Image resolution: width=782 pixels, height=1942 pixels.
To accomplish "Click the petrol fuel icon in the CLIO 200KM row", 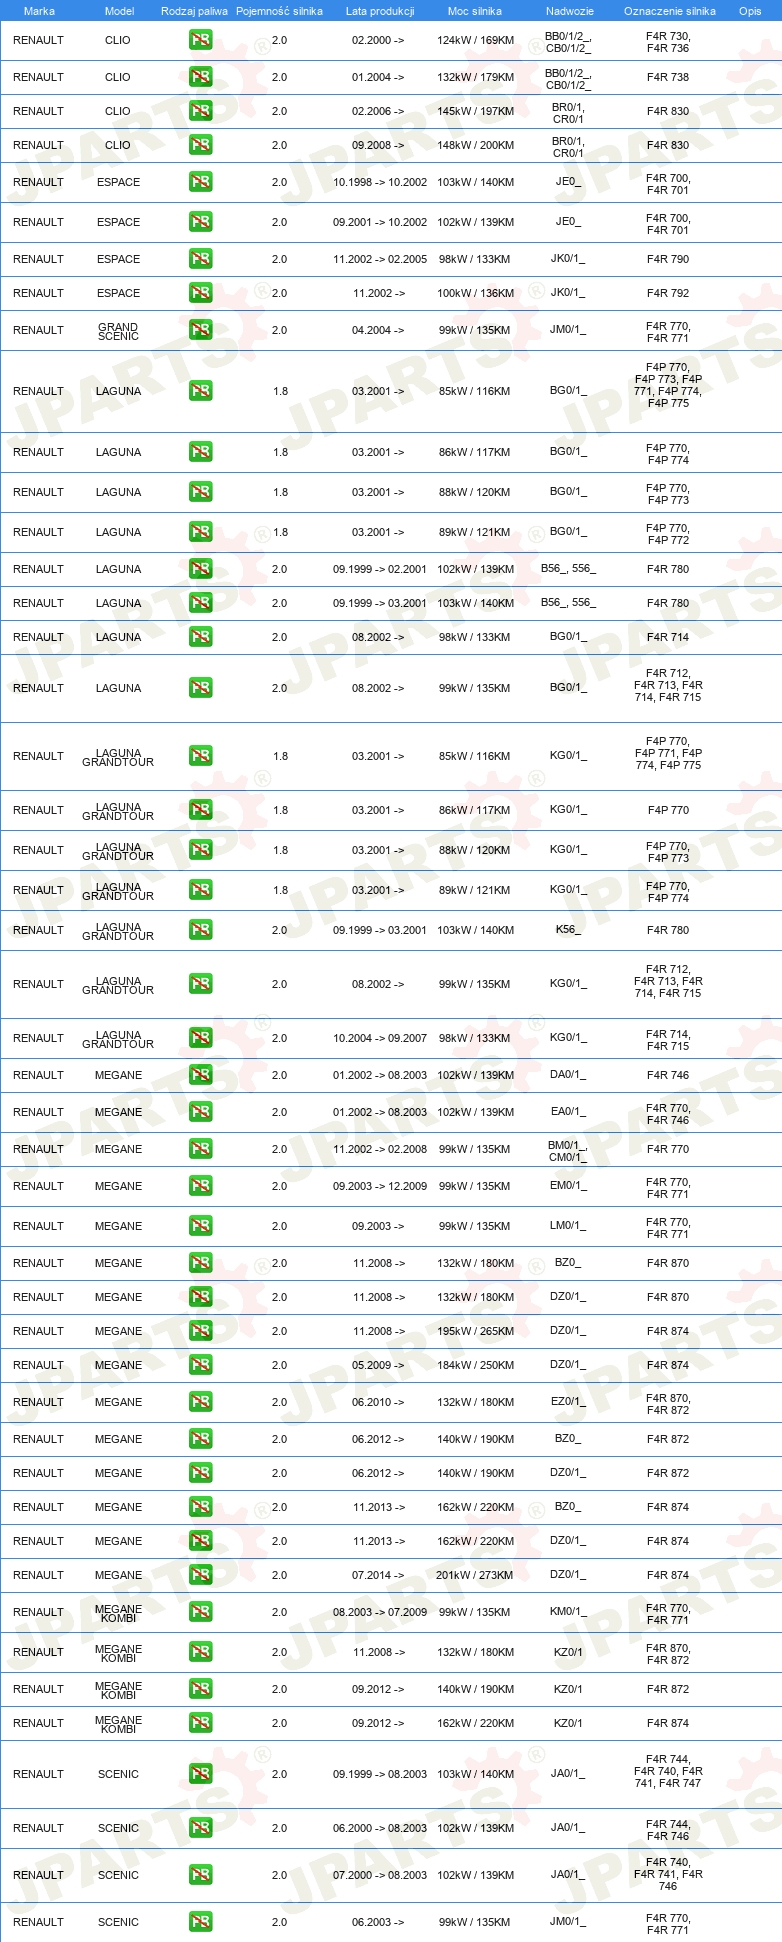I will pyautogui.click(x=200, y=145).
